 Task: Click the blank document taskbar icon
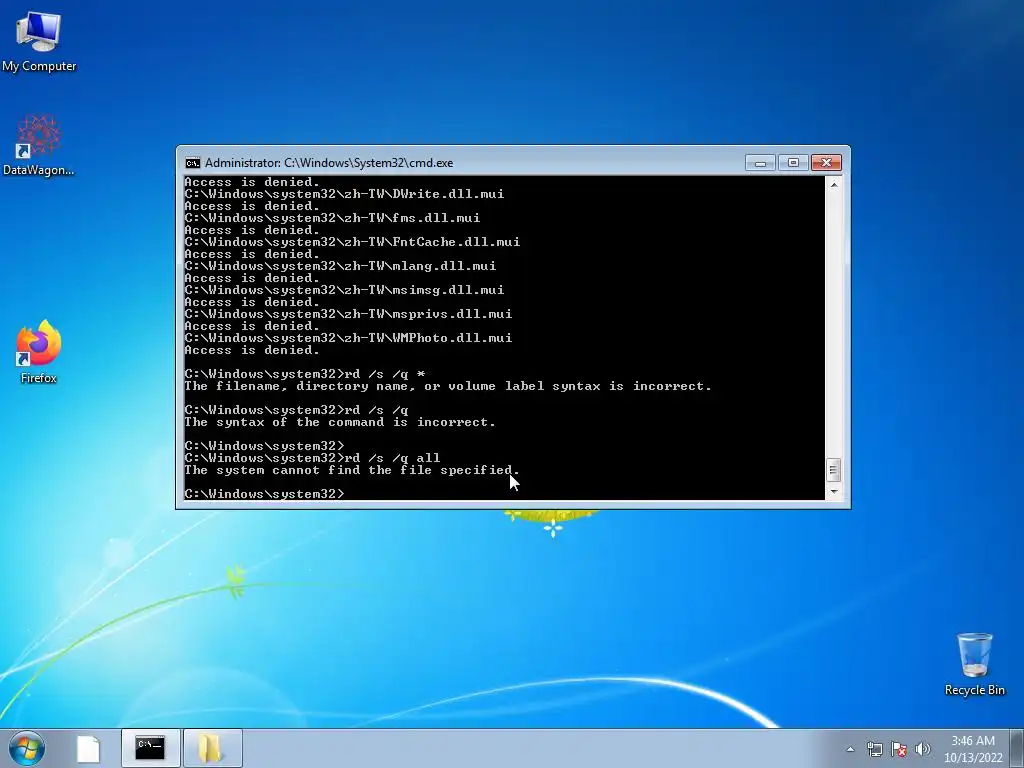[88, 748]
